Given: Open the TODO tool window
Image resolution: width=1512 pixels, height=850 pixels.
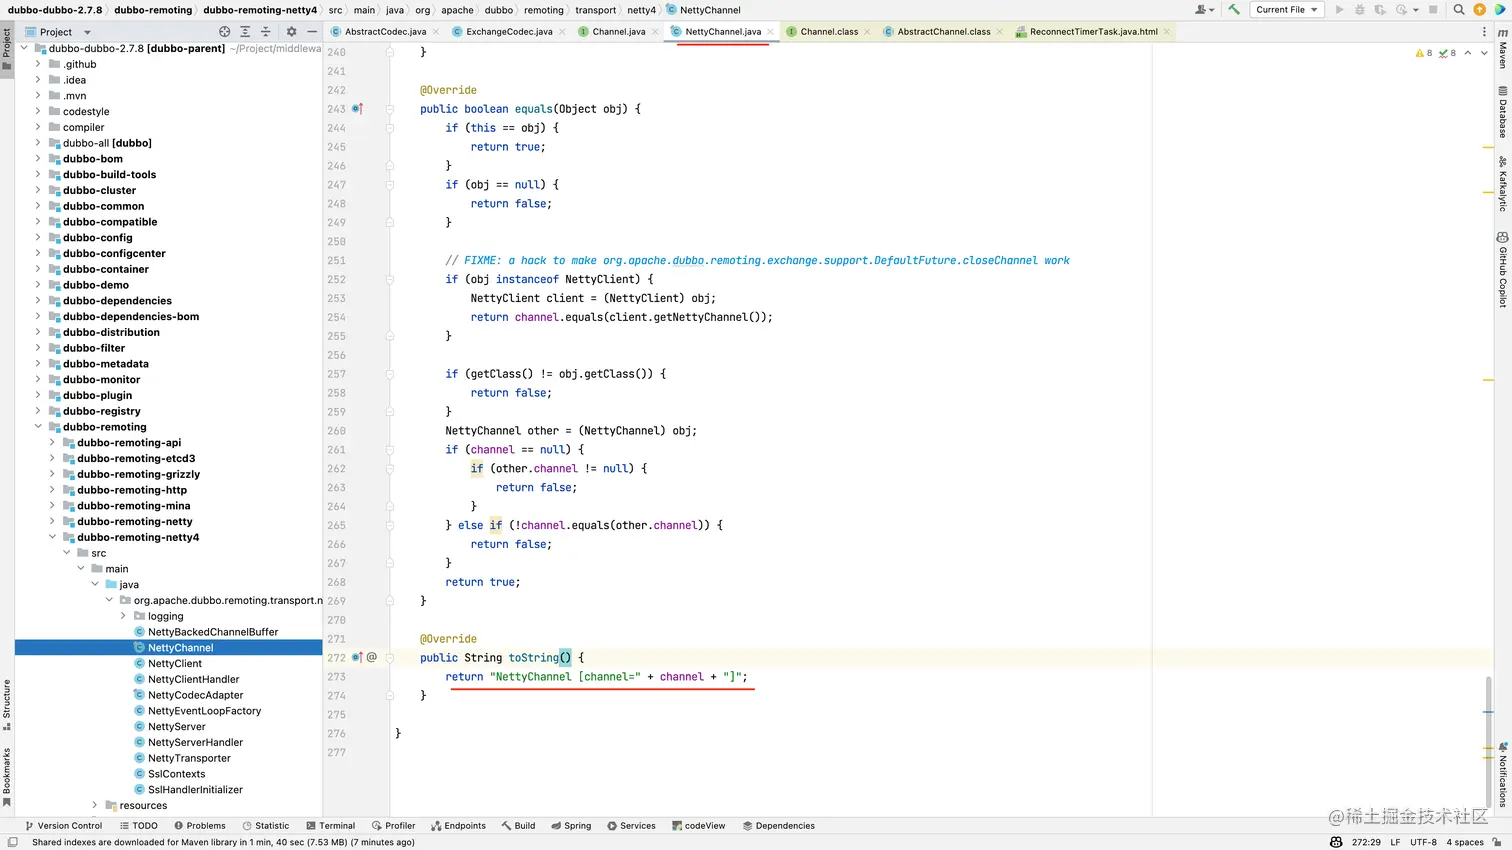Looking at the screenshot, I should coord(138,826).
